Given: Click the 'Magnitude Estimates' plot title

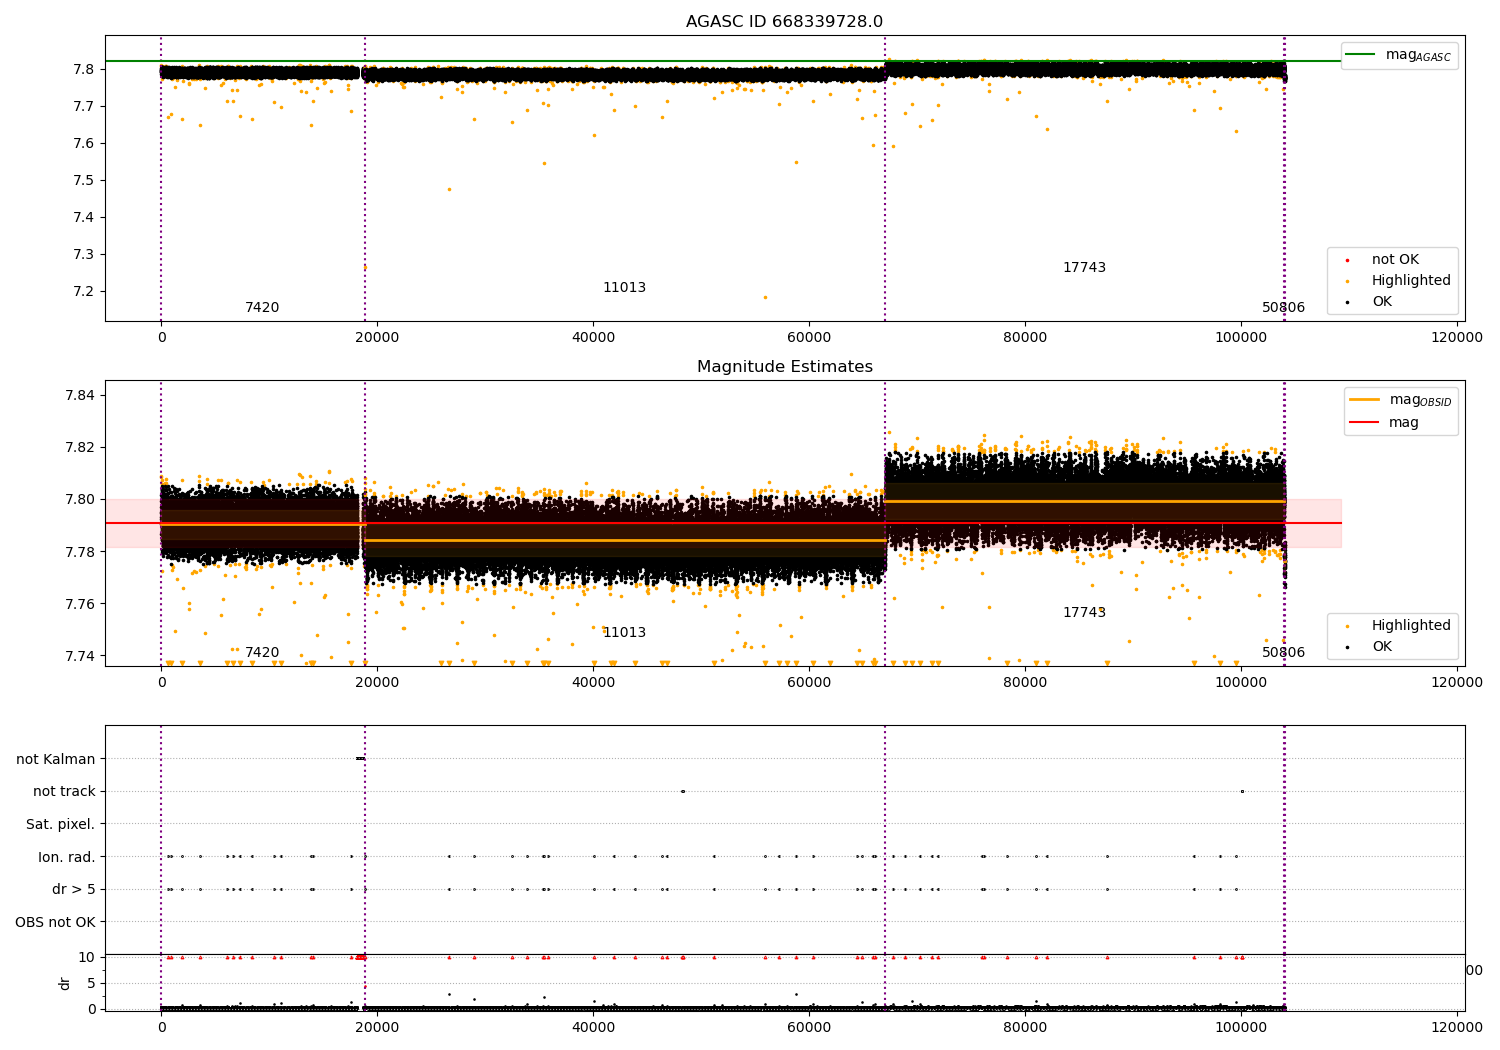Looking at the screenshot, I should (x=784, y=367).
